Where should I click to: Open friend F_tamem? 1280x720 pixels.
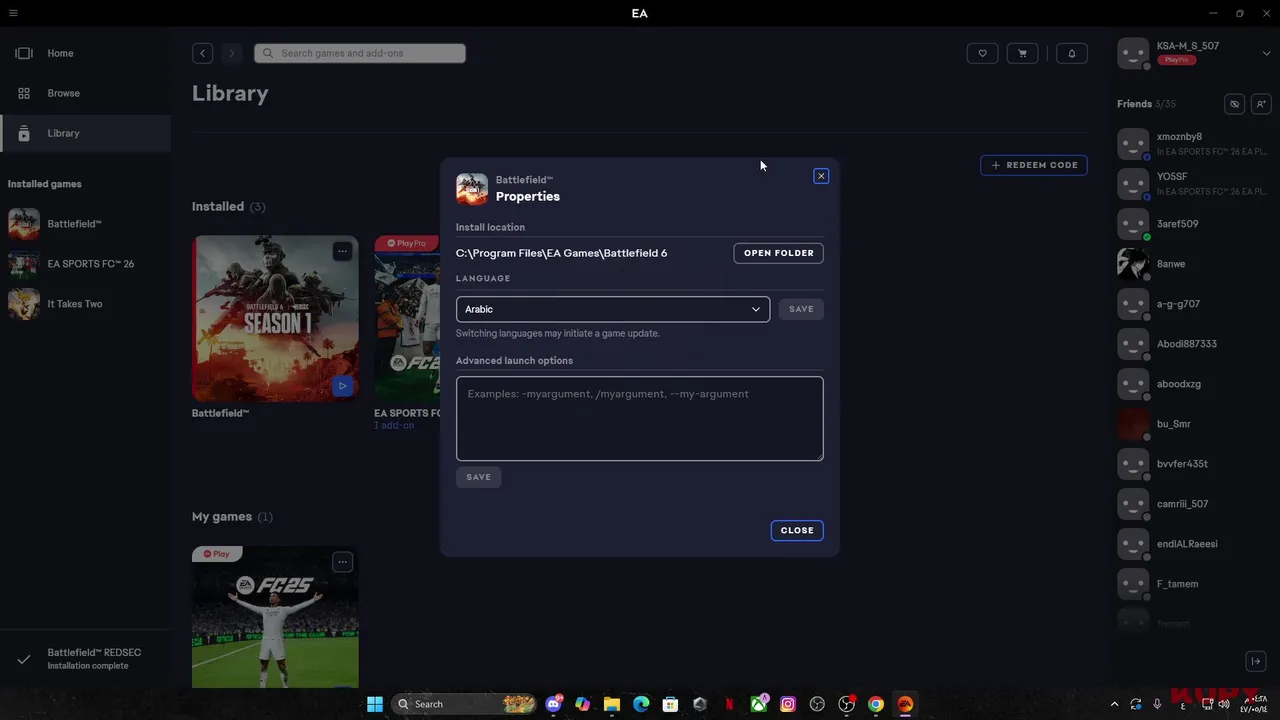click(1194, 584)
